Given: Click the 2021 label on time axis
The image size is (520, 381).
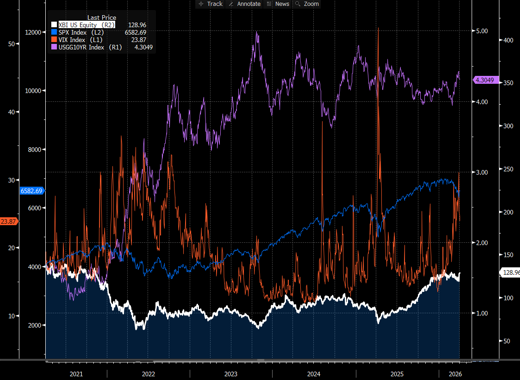Looking at the screenshot, I should [76, 374].
